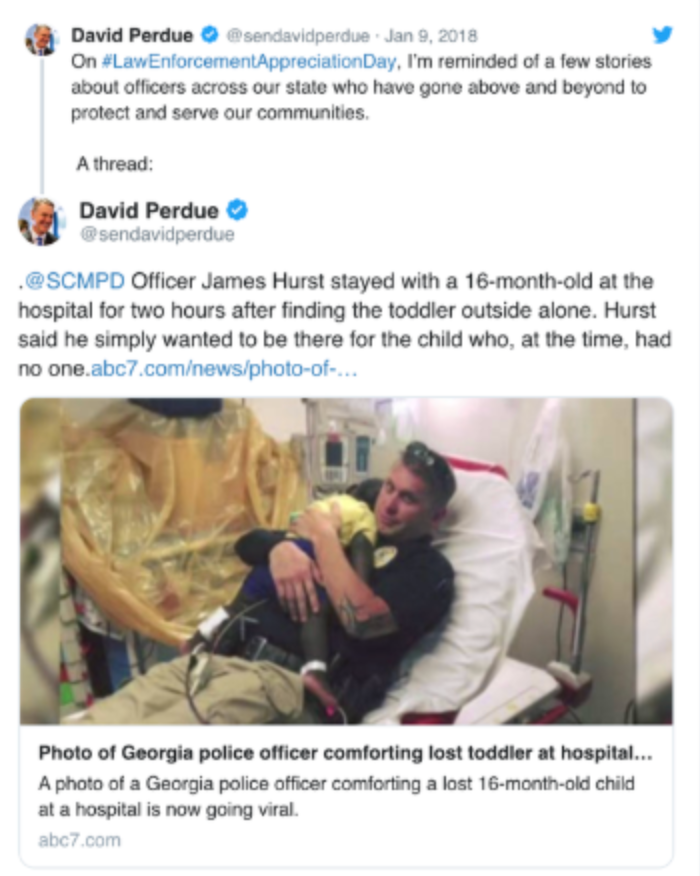Follow the abc7.com/news/photo-of-… link

point(223,369)
